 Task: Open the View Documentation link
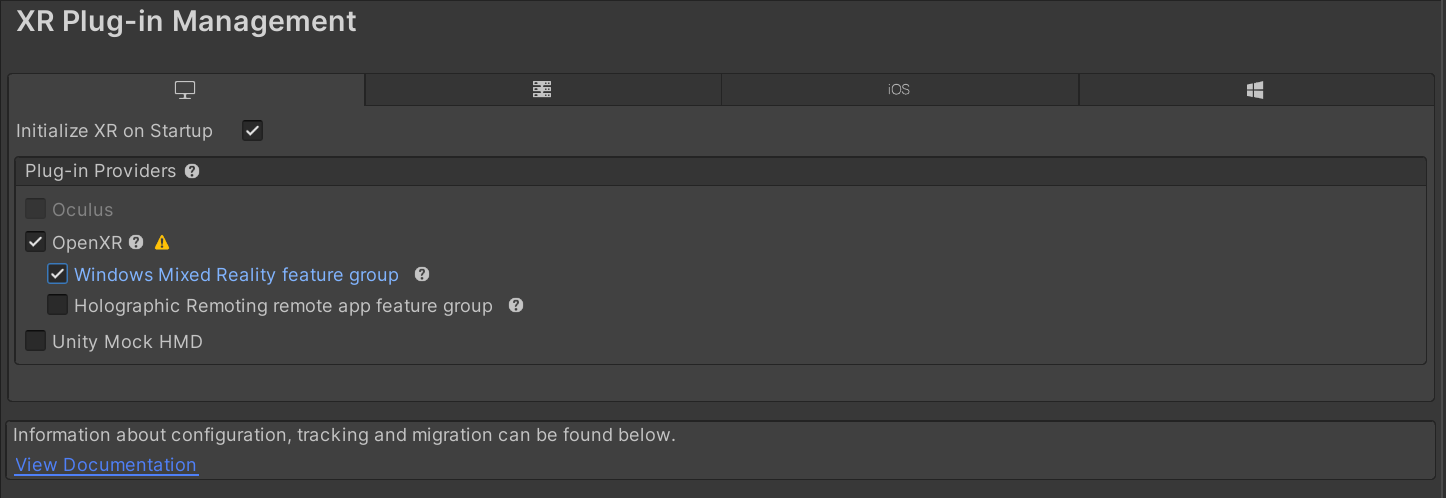(106, 465)
